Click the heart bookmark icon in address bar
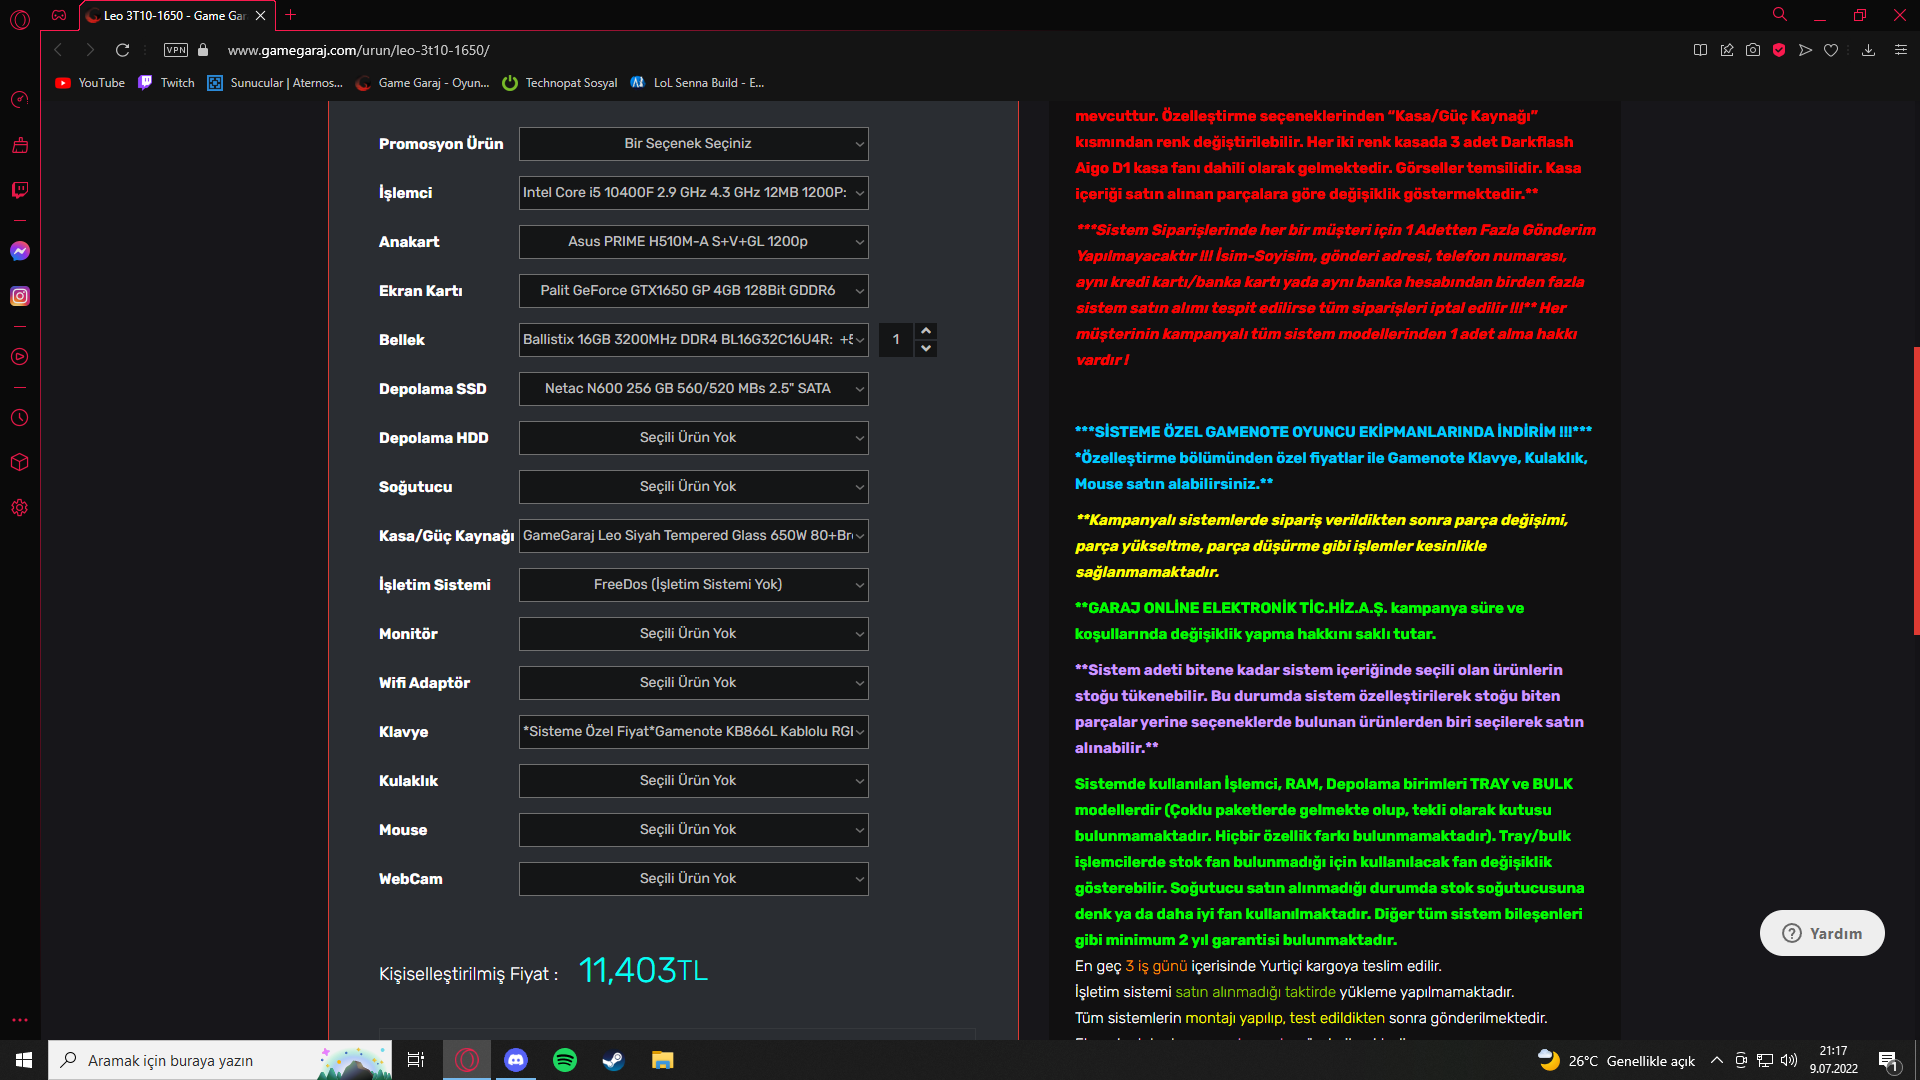 1831,50
